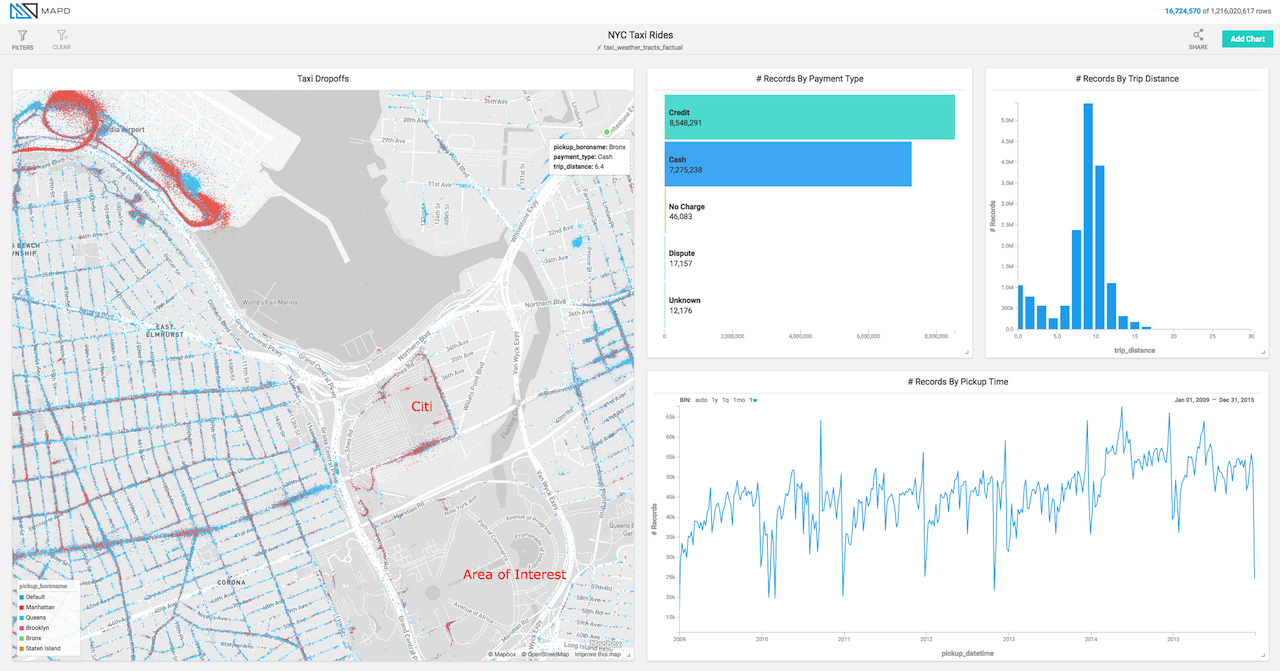Edit the Jan 01, 2009 start date
Image resolution: width=1280 pixels, height=671 pixels.
[1193, 400]
